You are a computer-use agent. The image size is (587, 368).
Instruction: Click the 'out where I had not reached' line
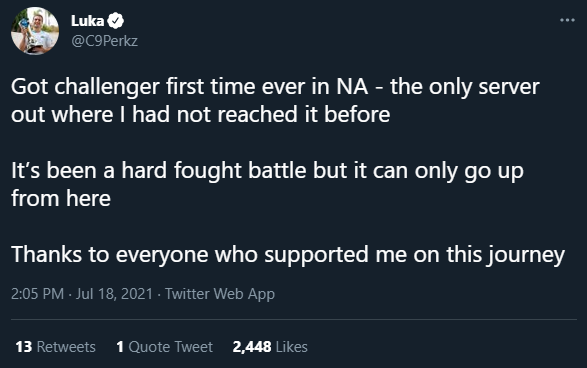click(201, 114)
